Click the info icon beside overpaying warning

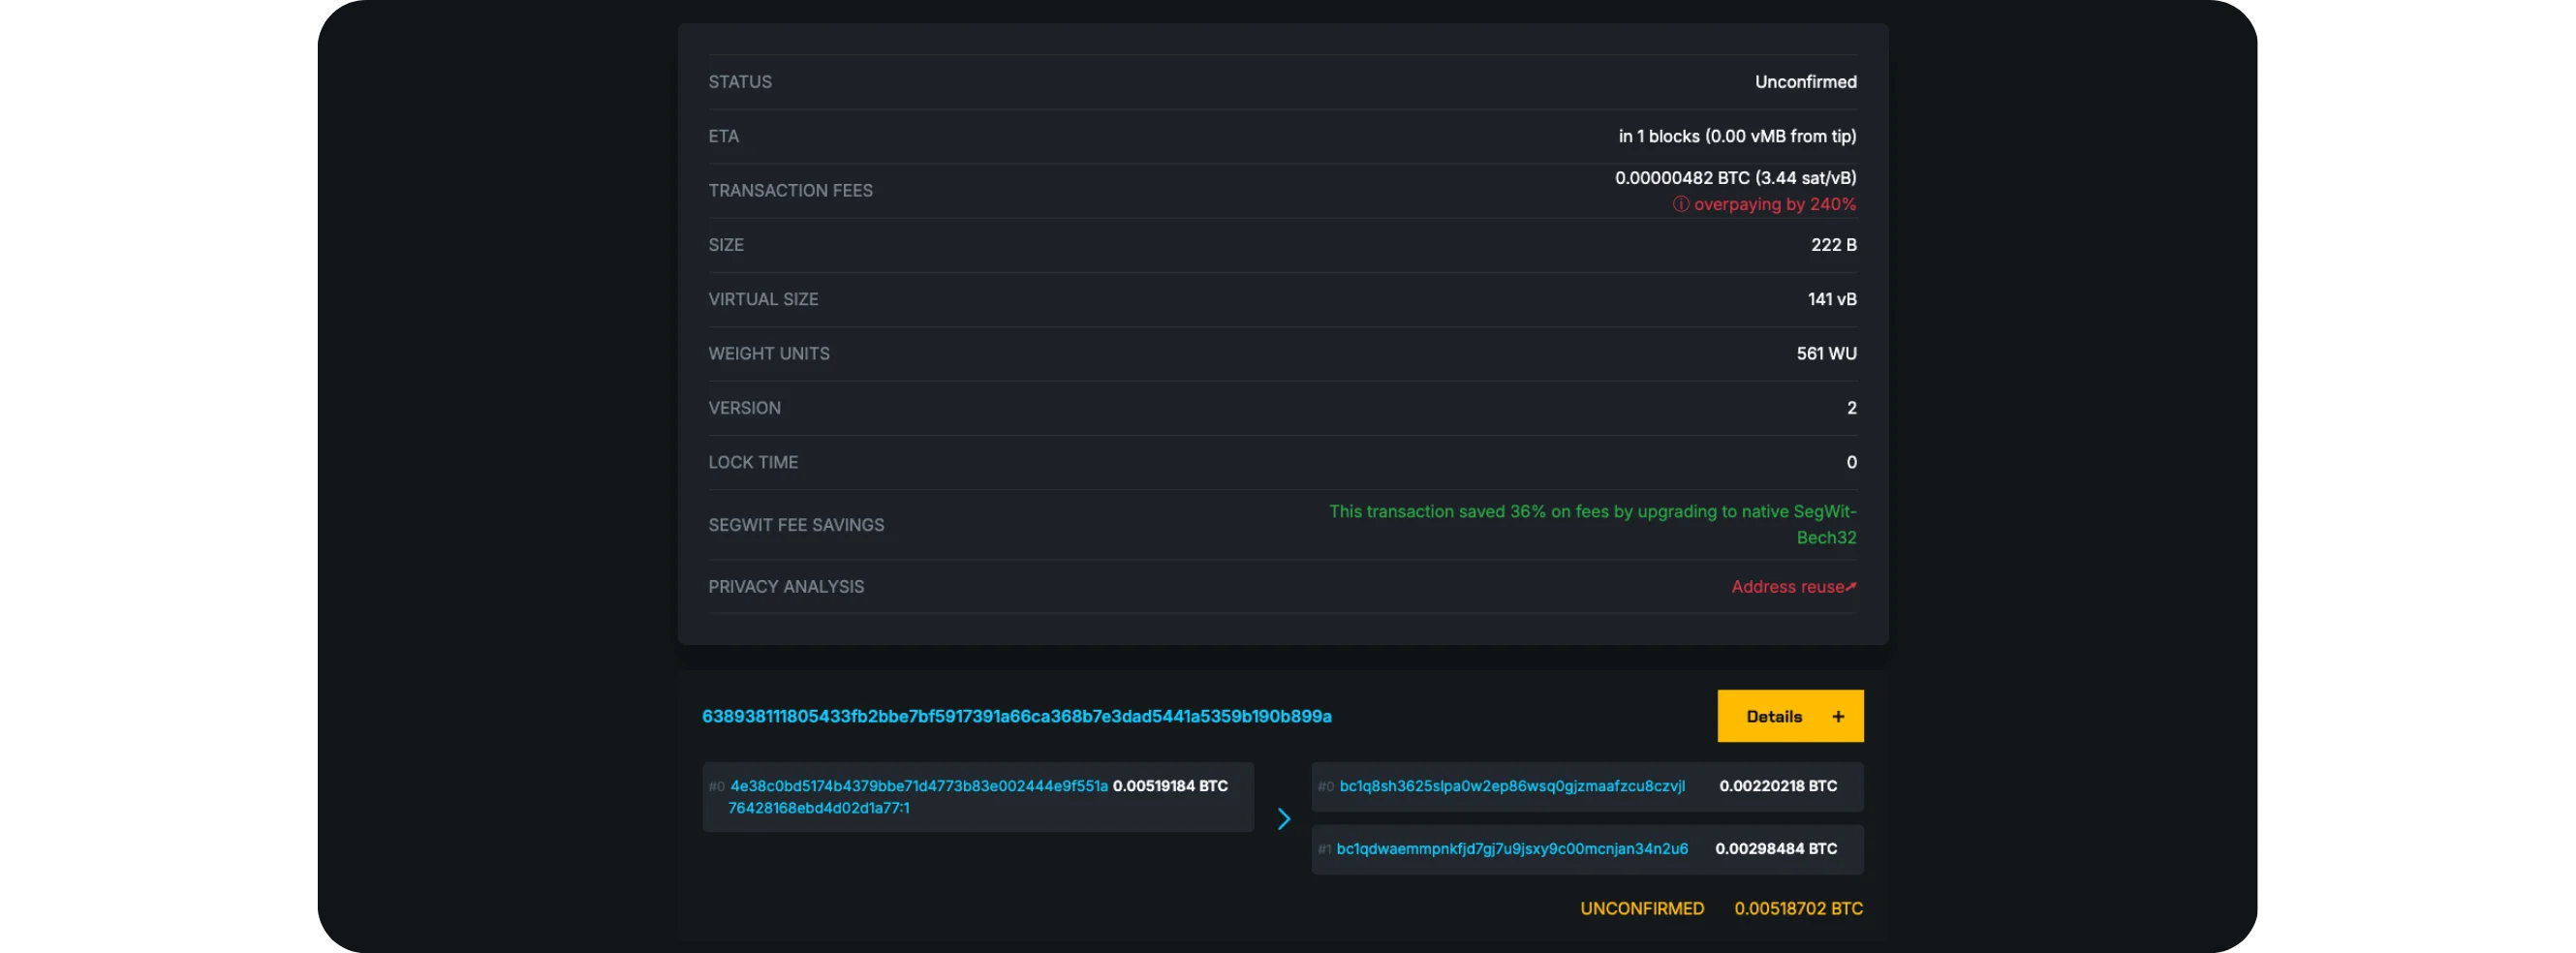point(1680,204)
